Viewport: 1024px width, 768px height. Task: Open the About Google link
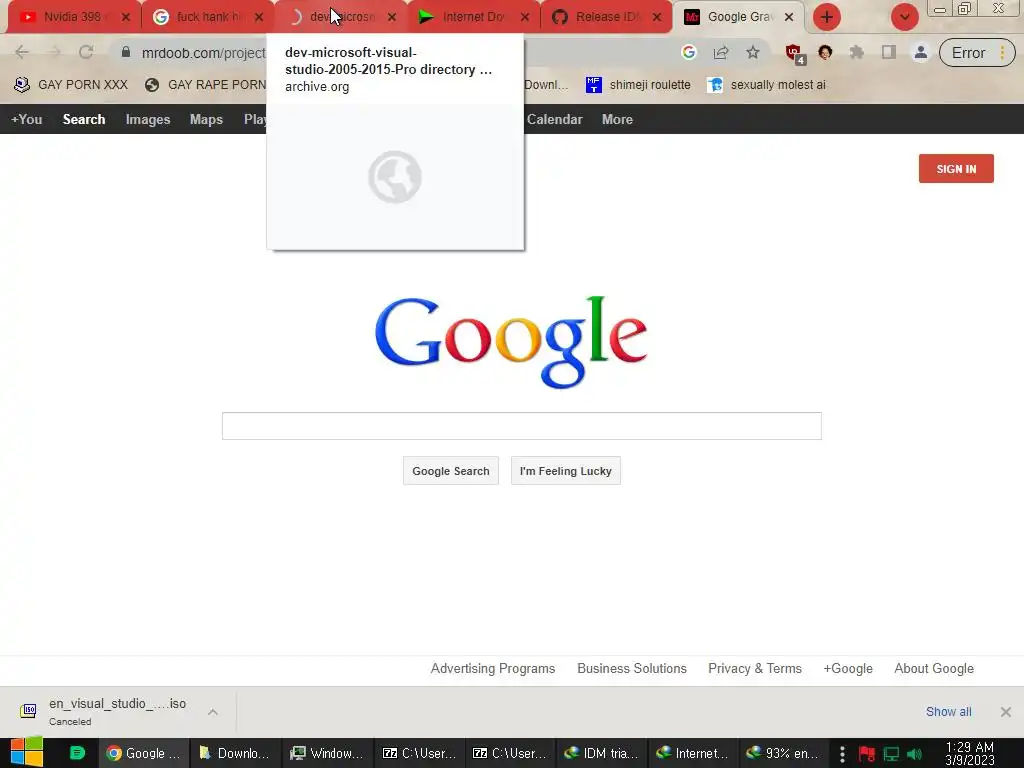(934, 669)
